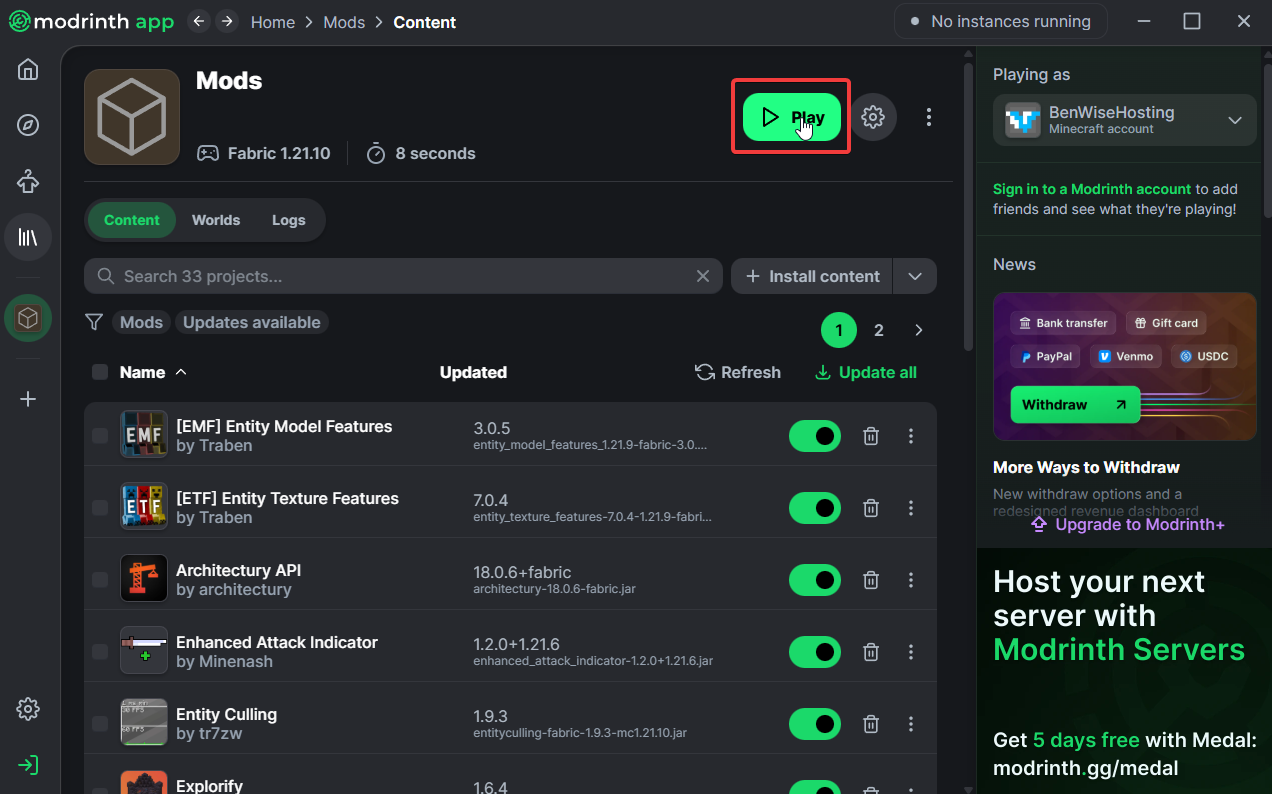The width and height of the screenshot is (1272, 794).
Task: Open more options for Entity Texture Features
Action: (x=911, y=508)
